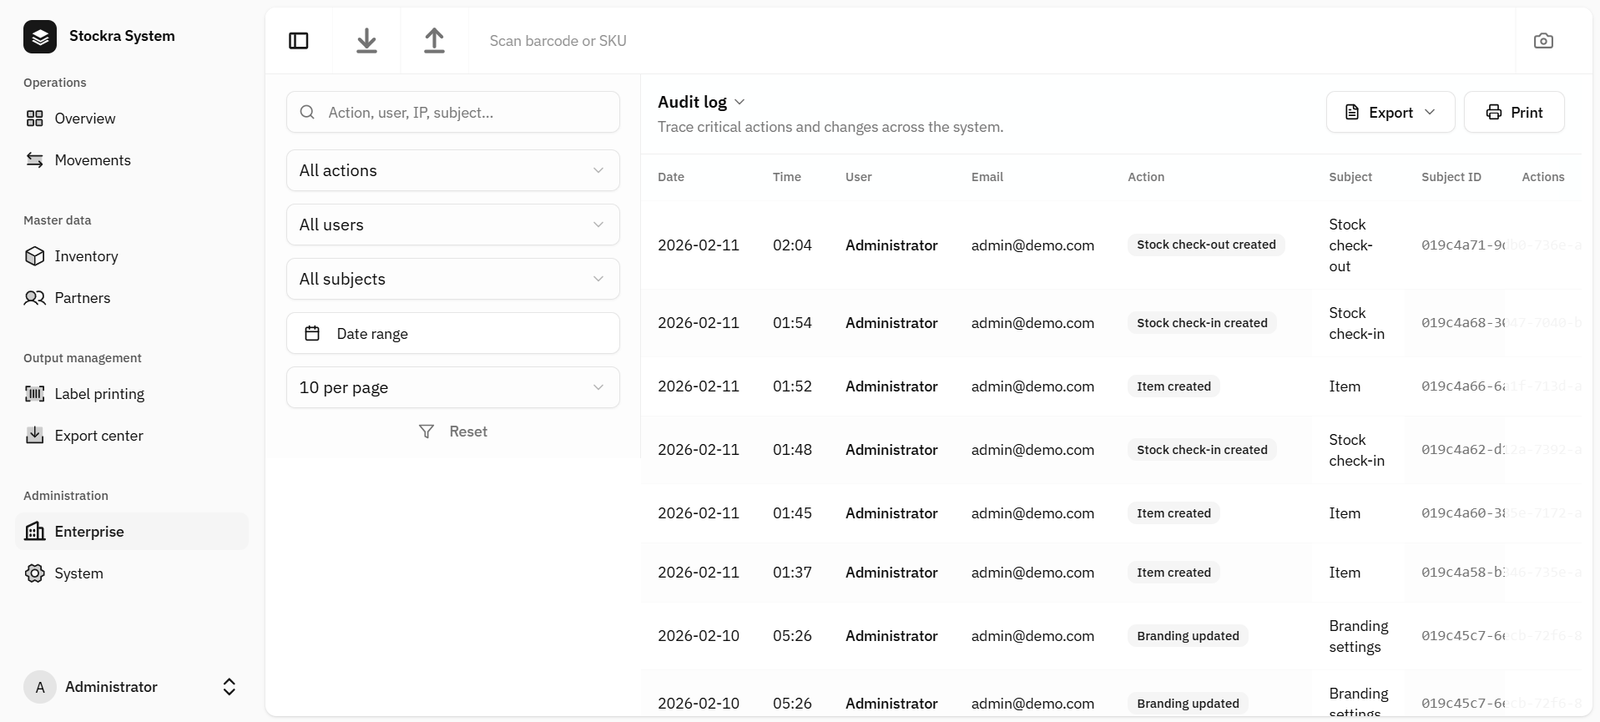Click the stock check-in download arrow icon
Image resolution: width=1600 pixels, height=722 pixels.
[367, 41]
